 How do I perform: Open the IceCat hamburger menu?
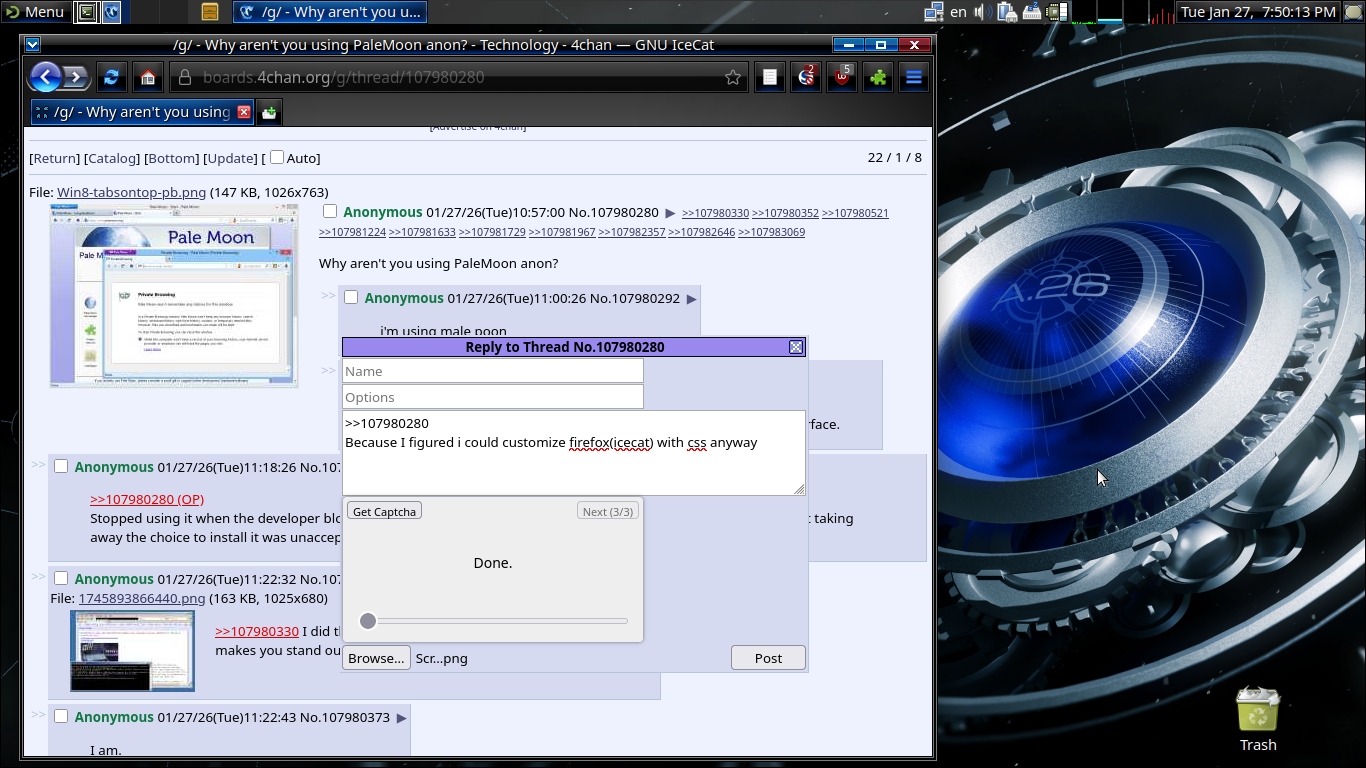[914, 77]
